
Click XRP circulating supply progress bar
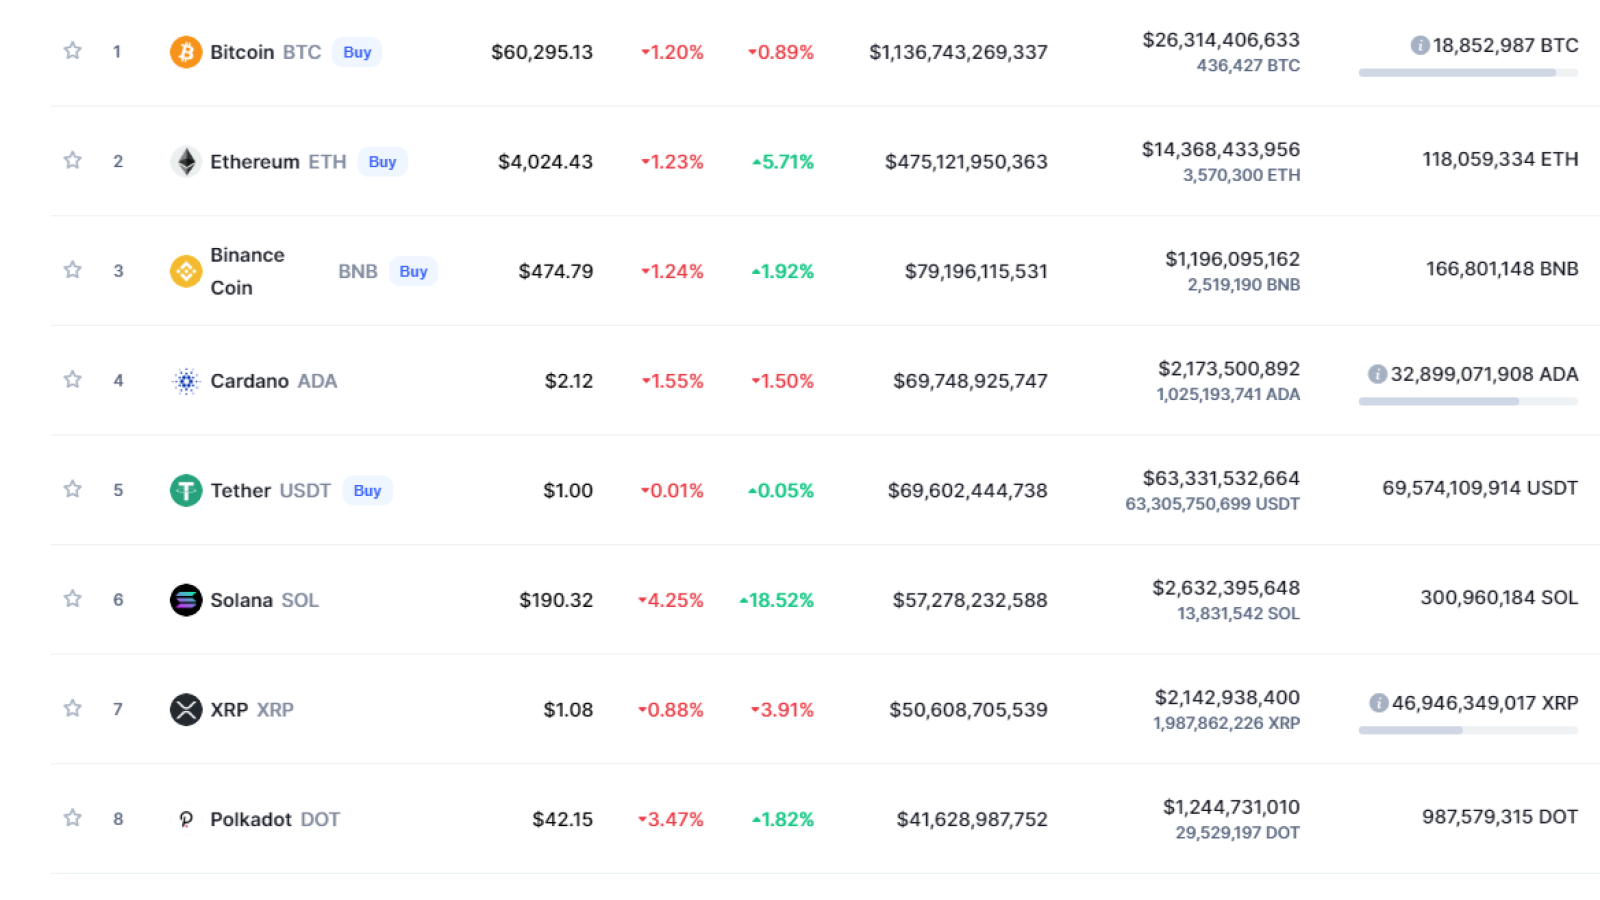(1468, 731)
